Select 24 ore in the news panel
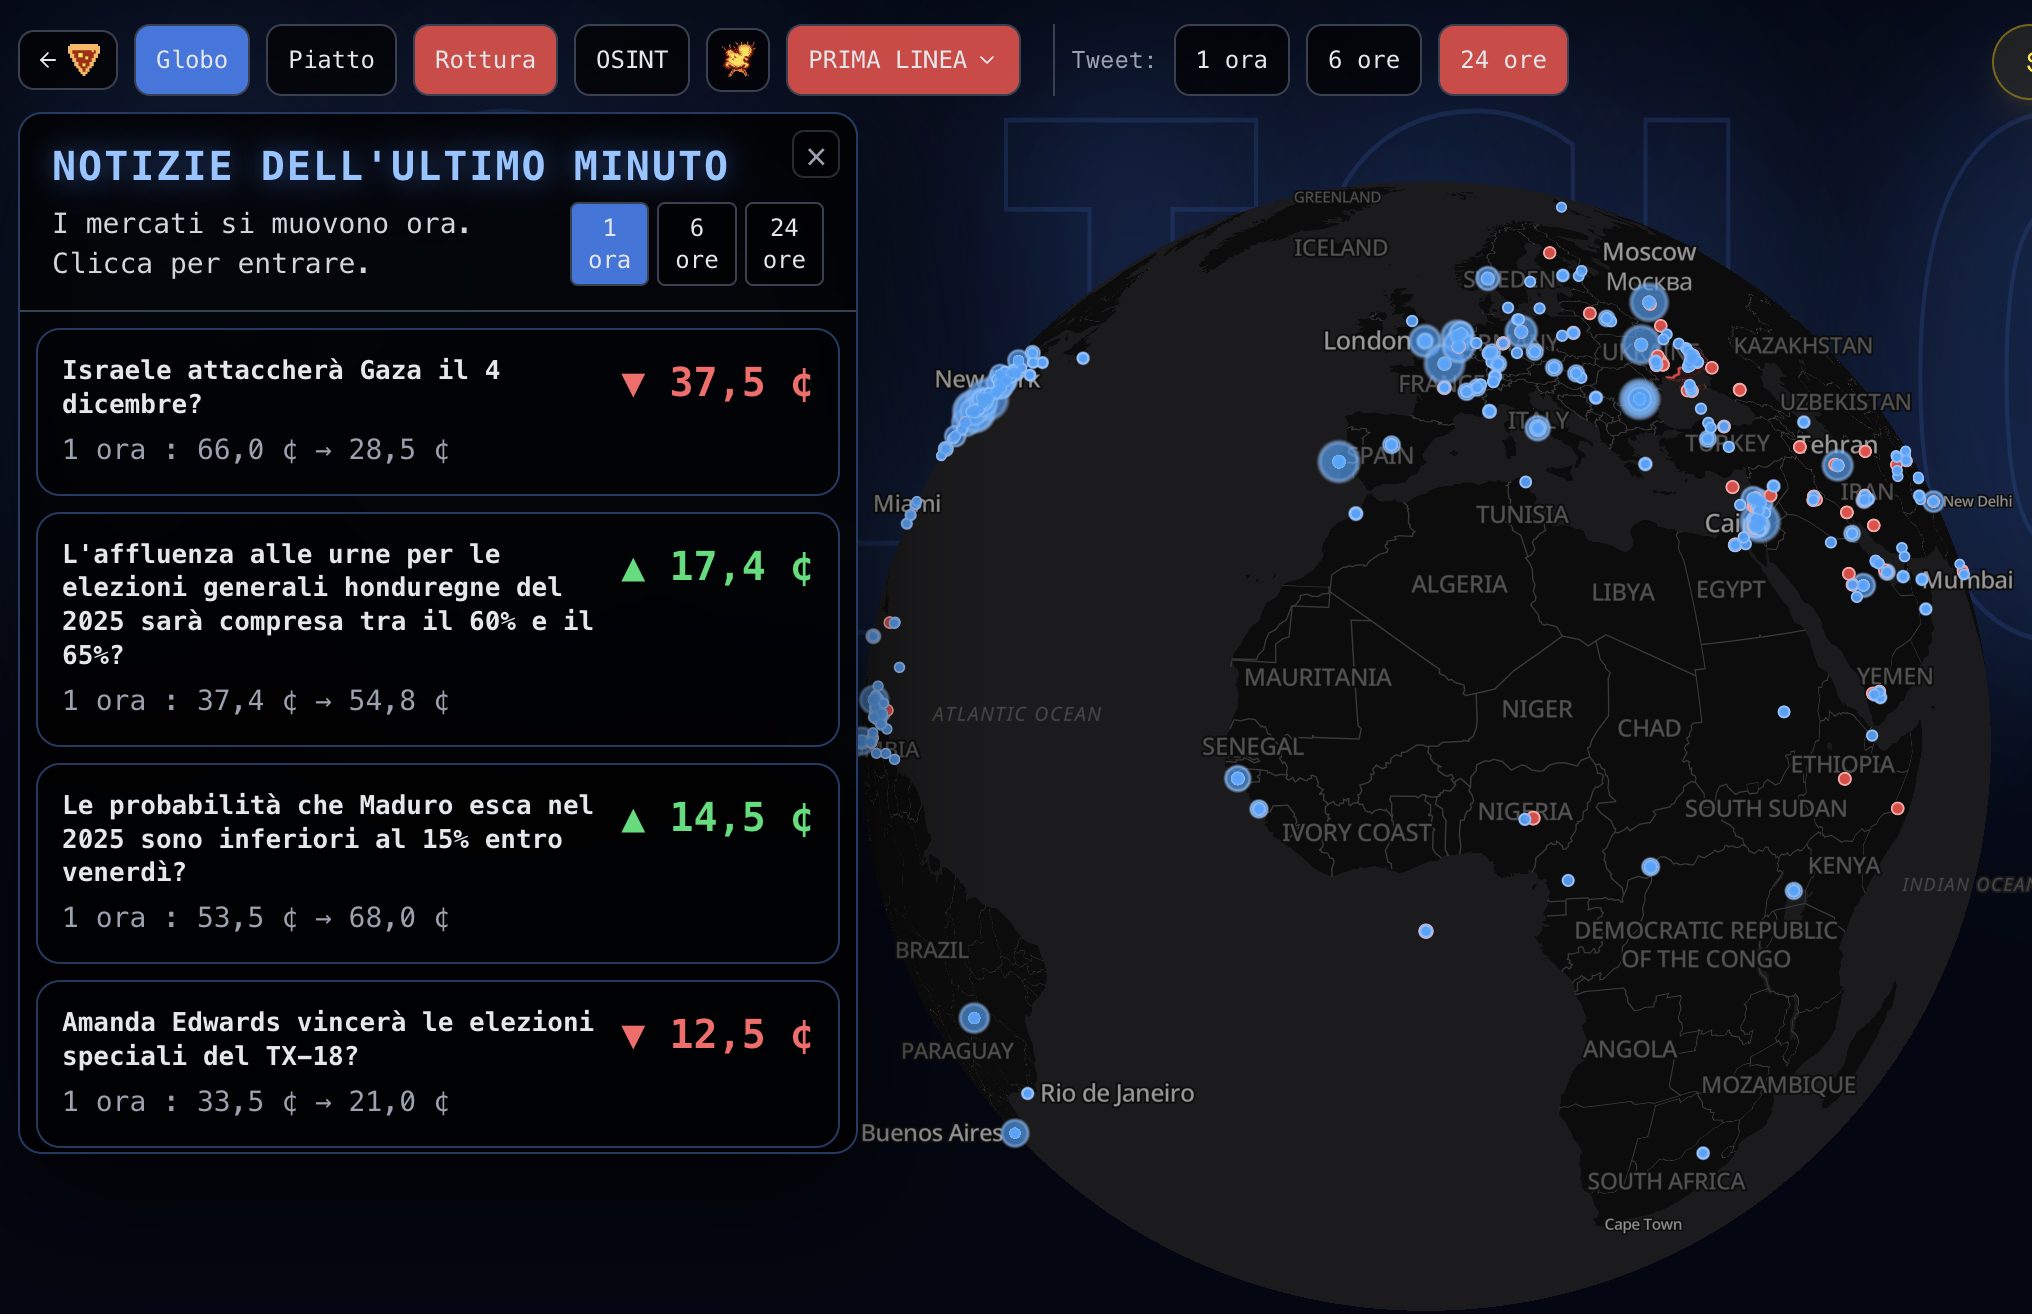This screenshot has width=2032, height=1314. 784,244
